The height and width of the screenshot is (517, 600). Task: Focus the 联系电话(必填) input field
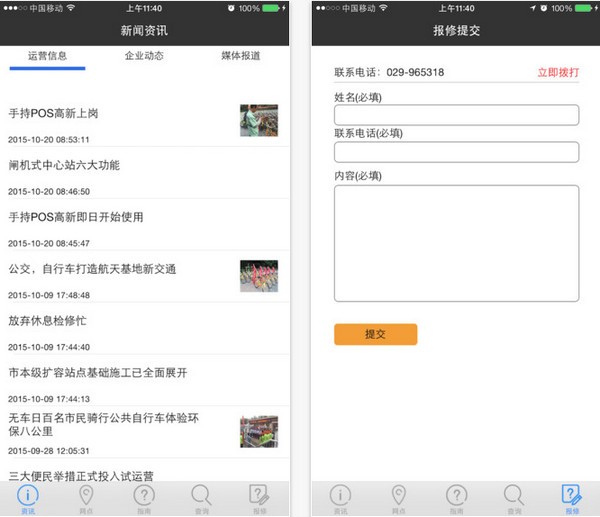pyautogui.click(x=457, y=152)
